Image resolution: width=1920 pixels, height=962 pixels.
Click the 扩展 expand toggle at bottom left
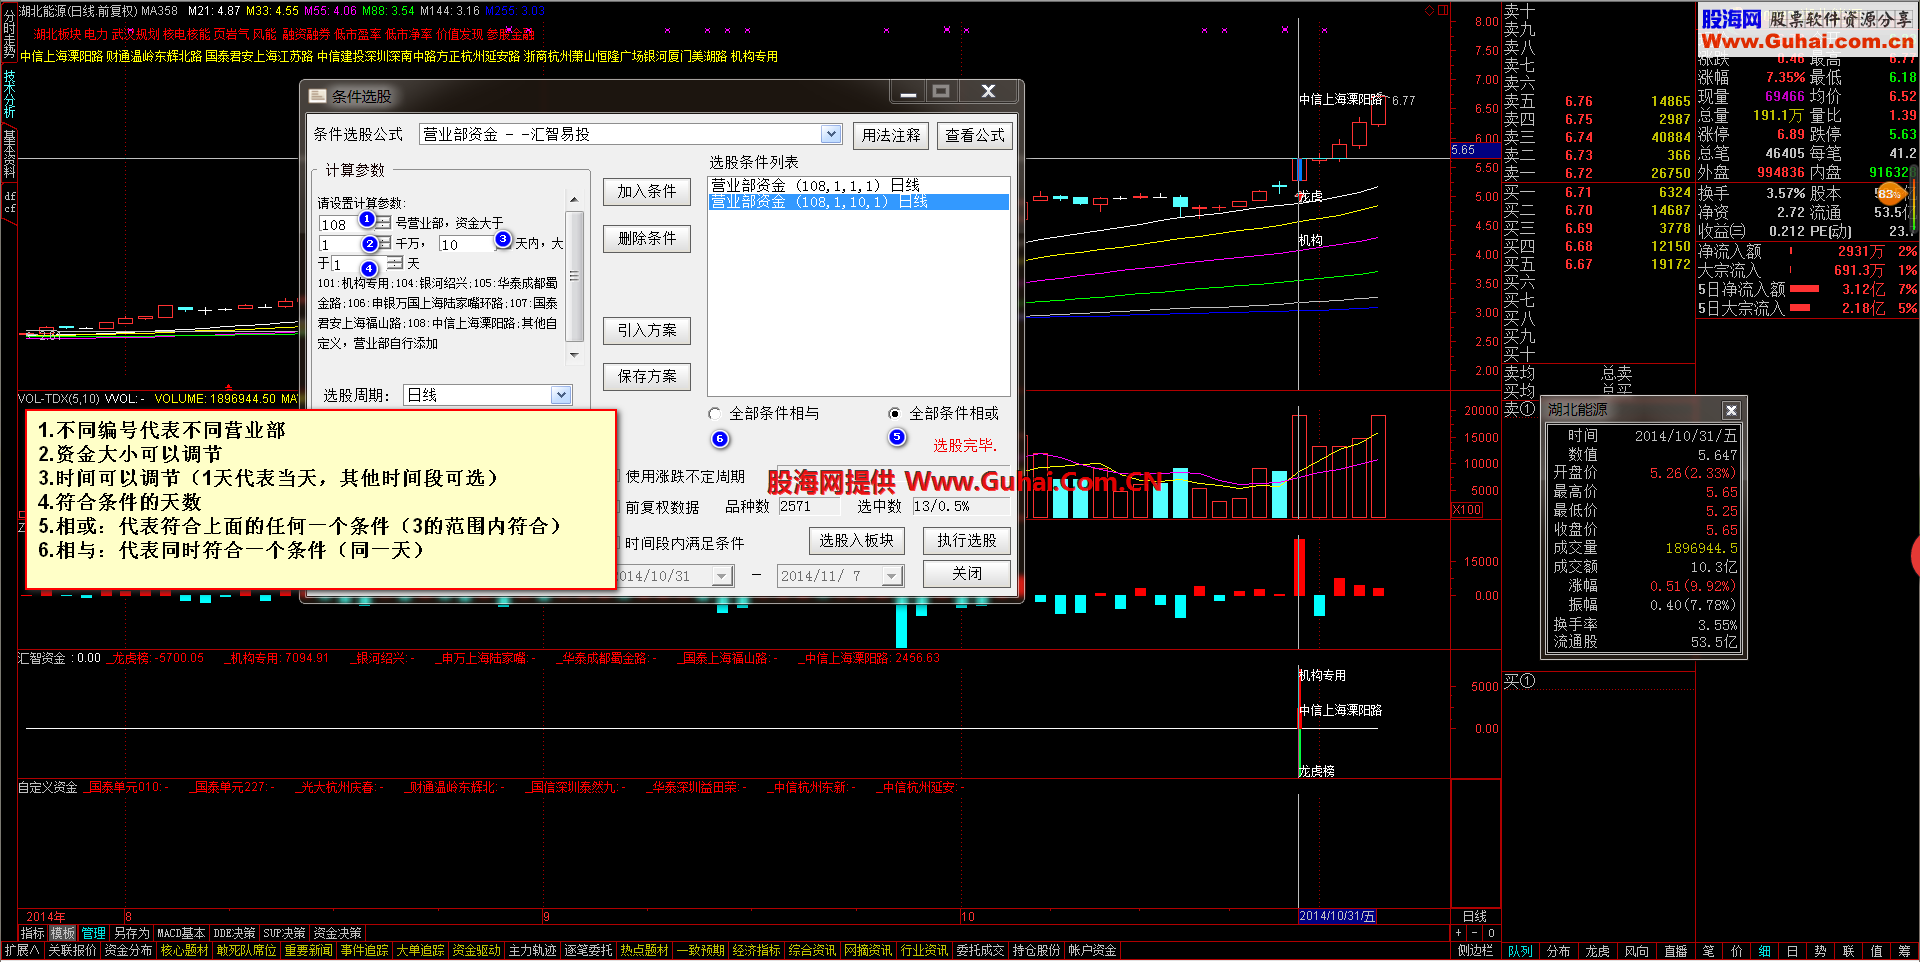[x=21, y=951]
